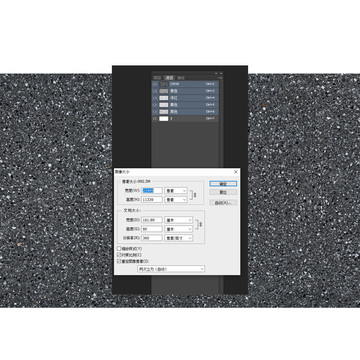
Task: Enable the Scale Styles checkbox
Action: tap(119, 249)
